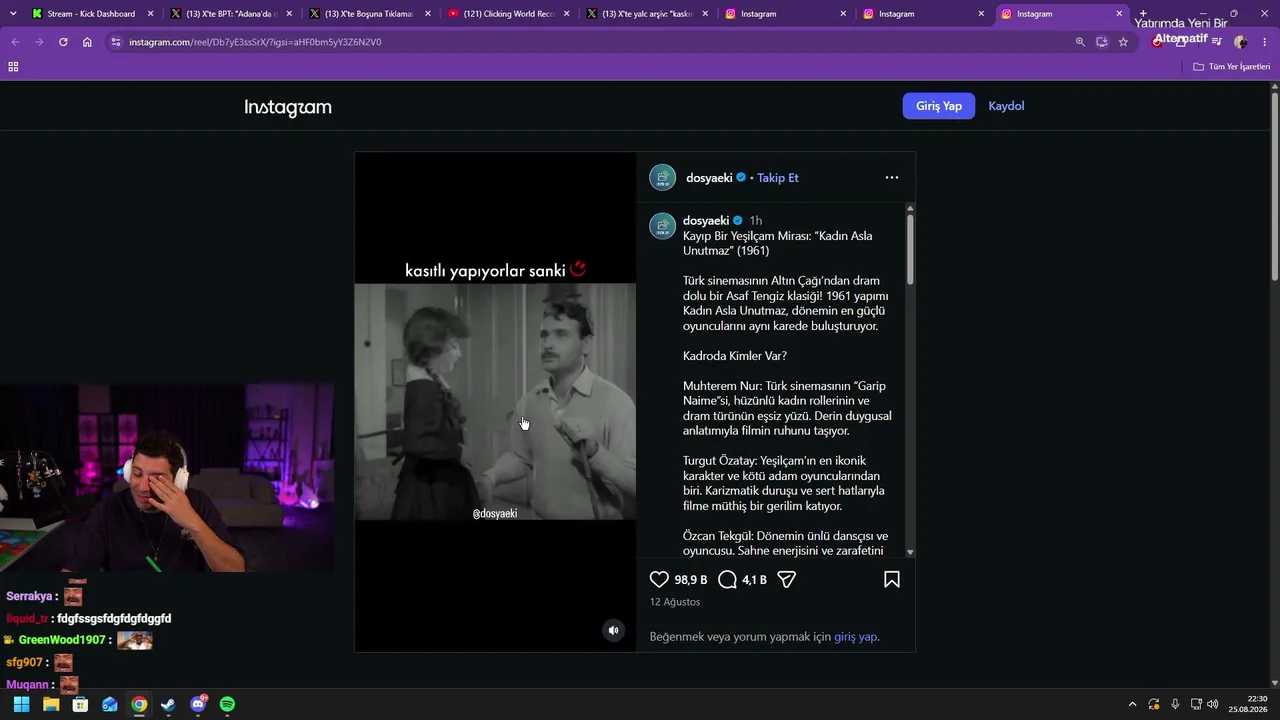The image size is (1280, 720).
Task: Reload the Instagram page
Action: 63,42
